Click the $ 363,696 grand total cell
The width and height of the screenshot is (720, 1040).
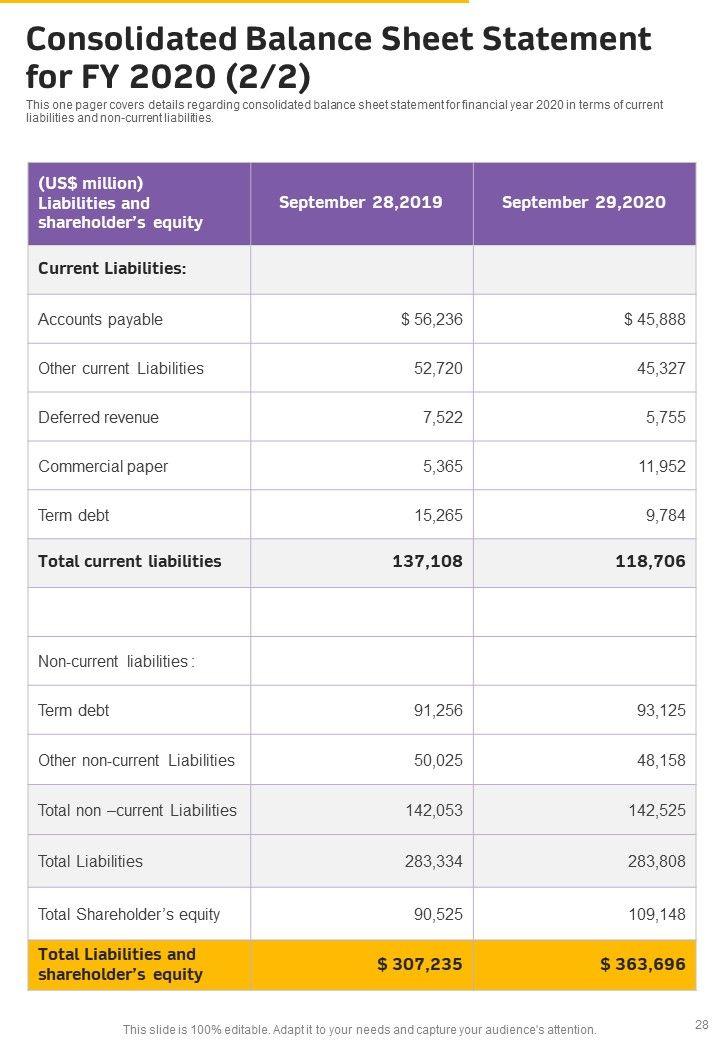pyautogui.click(x=642, y=964)
